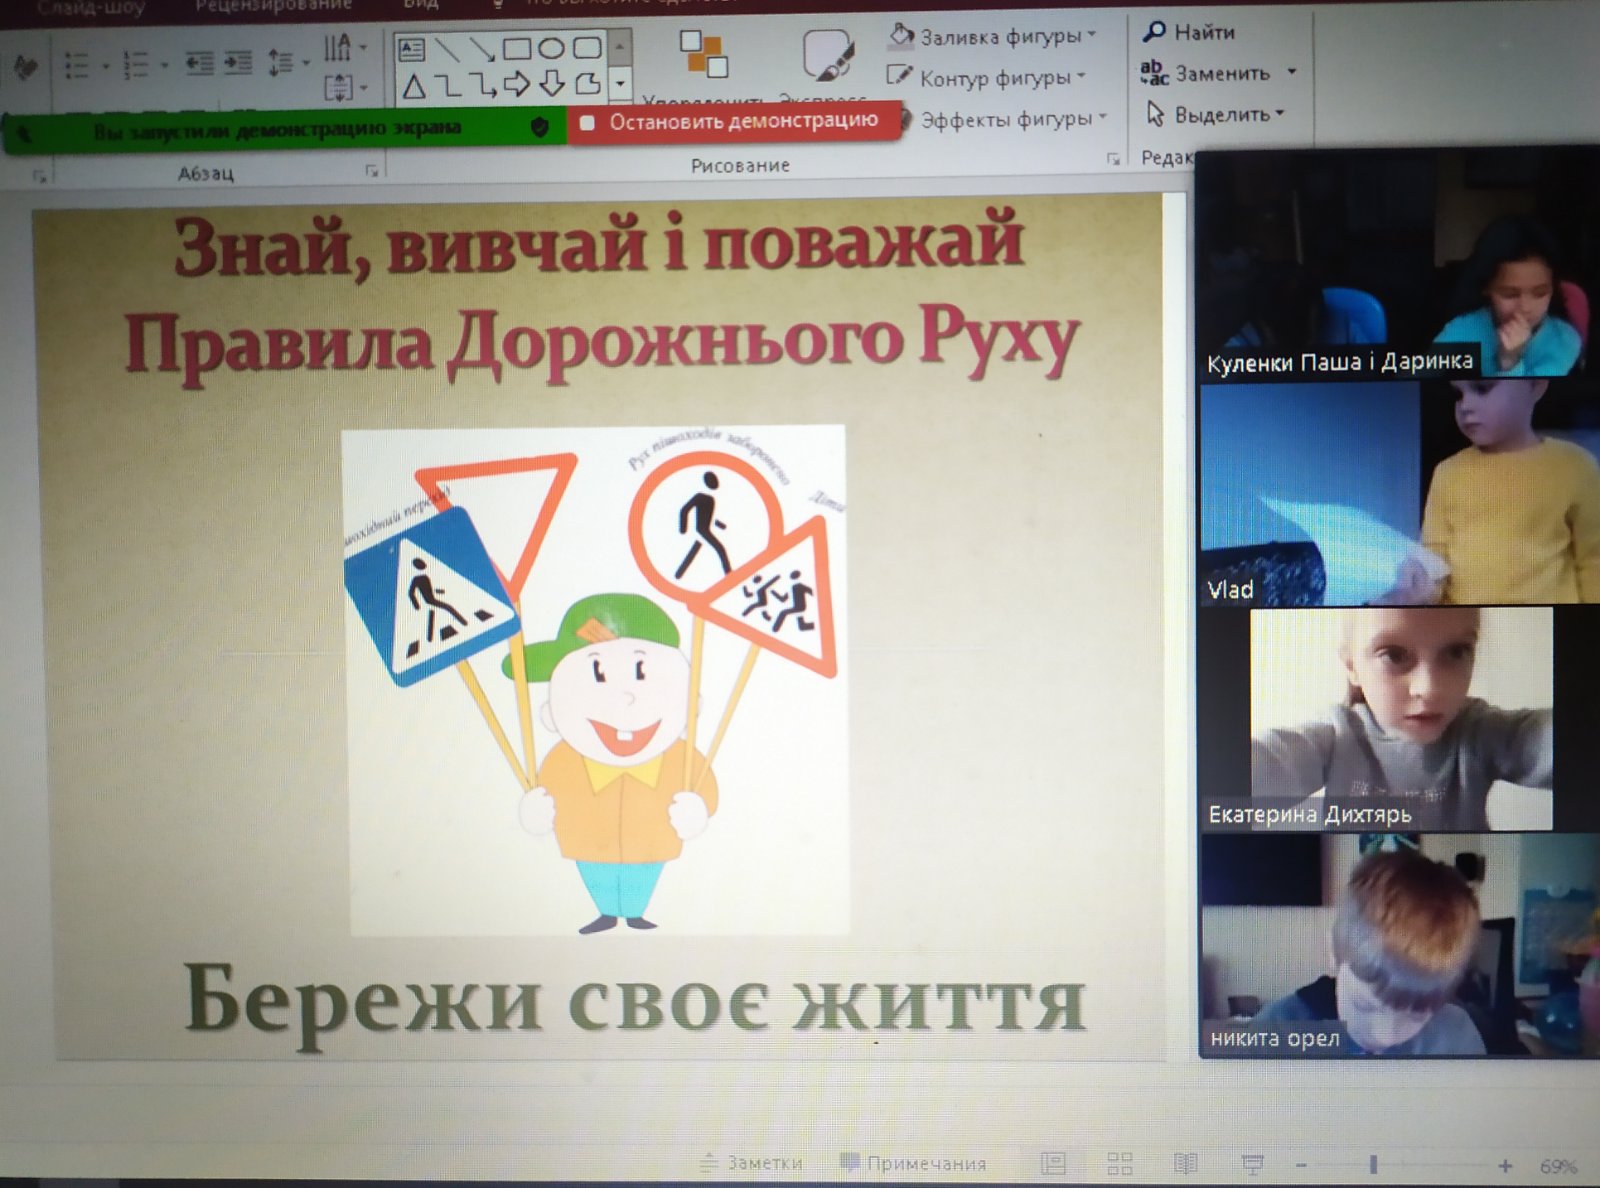Open the Вид ribbon tab
1600x1188 pixels.
[421, 5]
